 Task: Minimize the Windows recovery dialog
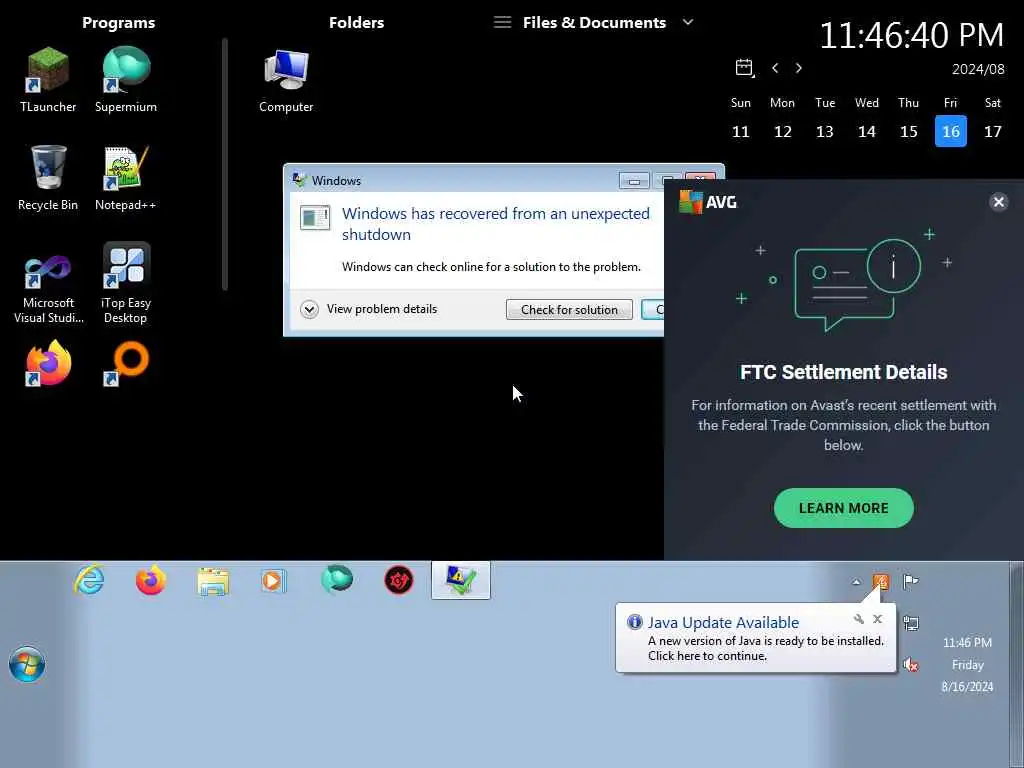[634, 181]
